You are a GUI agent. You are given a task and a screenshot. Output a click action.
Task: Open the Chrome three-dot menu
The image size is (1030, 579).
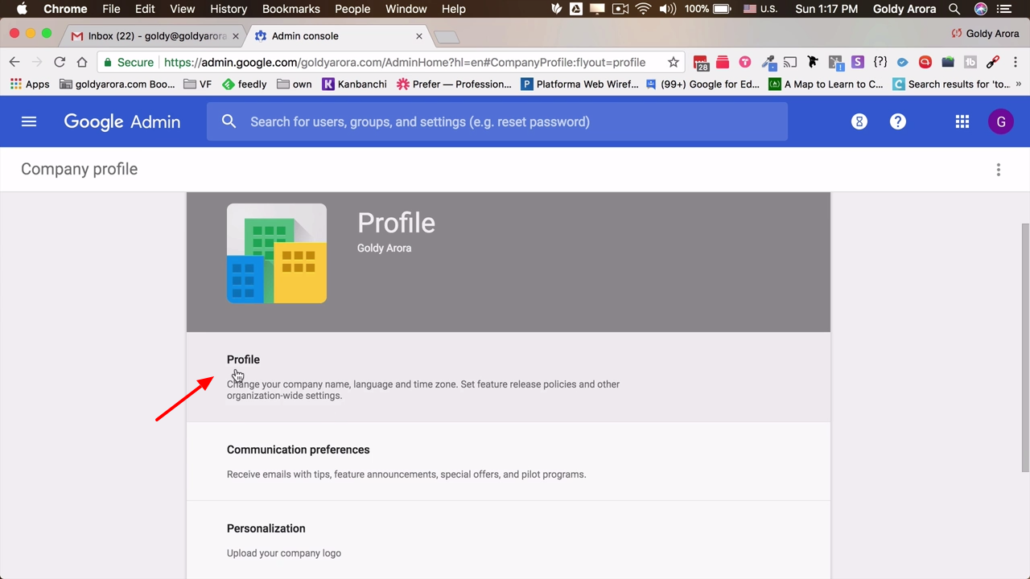click(x=1016, y=62)
